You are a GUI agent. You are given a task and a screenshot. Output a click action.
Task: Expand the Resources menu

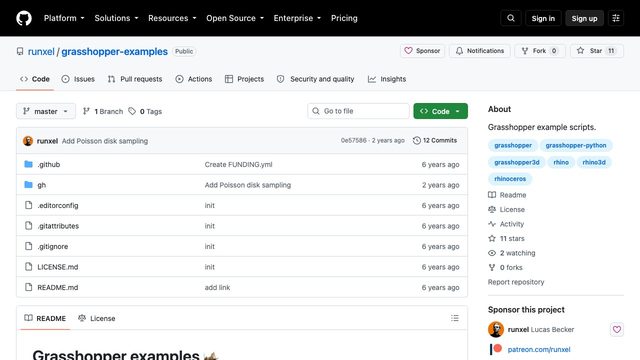coord(172,18)
